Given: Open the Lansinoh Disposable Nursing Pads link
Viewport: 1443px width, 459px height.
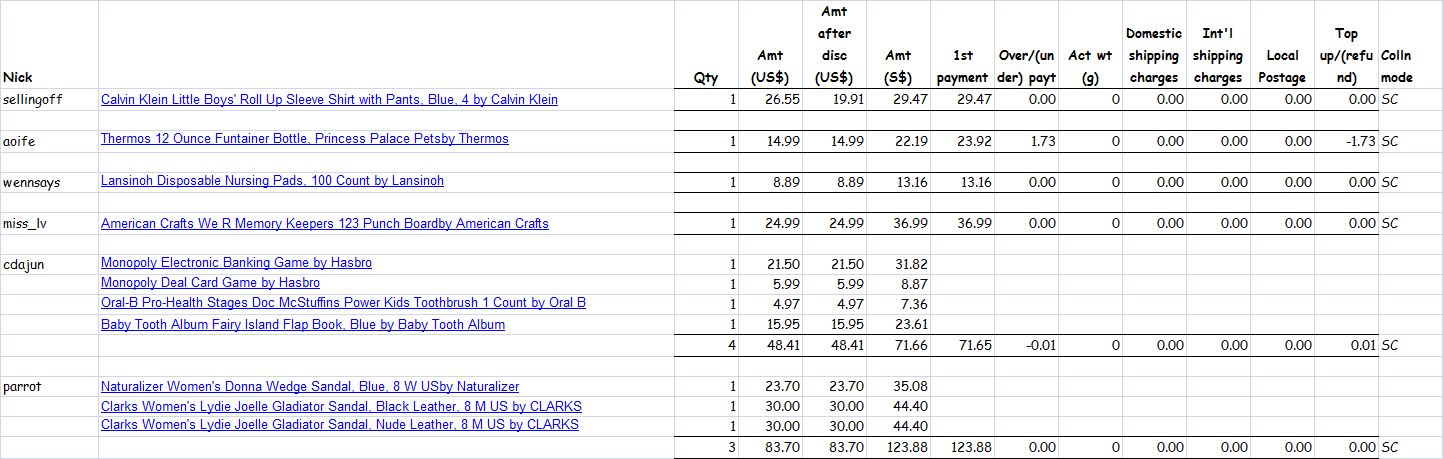Looking at the screenshot, I should point(272,181).
